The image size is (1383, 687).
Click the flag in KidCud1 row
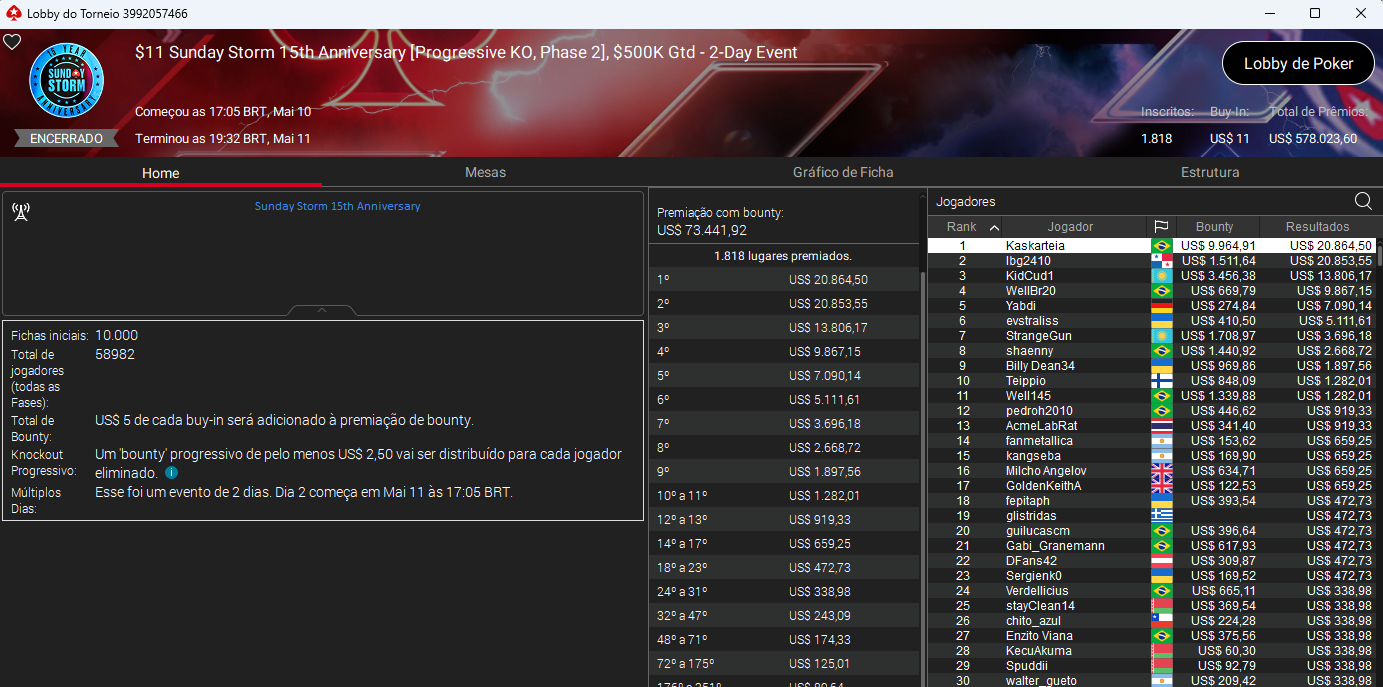tap(1162, 276)
